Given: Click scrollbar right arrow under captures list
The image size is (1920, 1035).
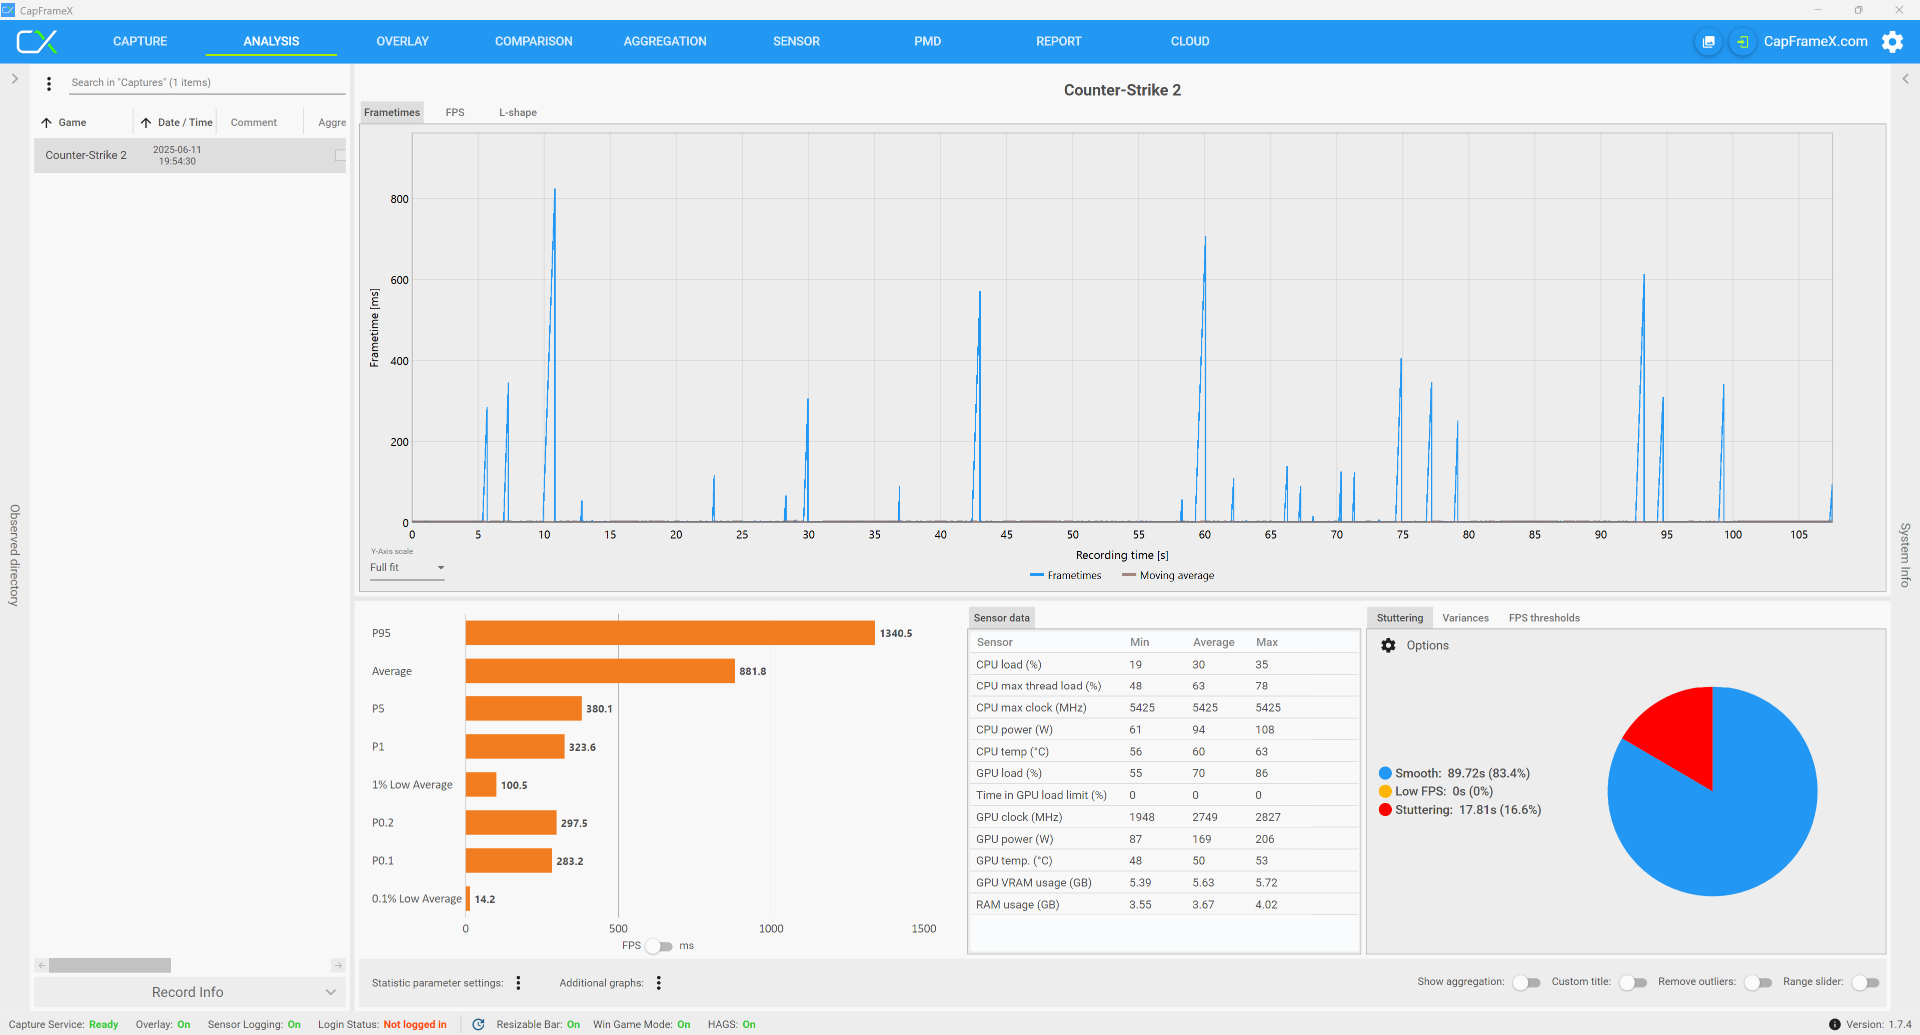Looking at the screenshot, I should (x=338, y=966).
